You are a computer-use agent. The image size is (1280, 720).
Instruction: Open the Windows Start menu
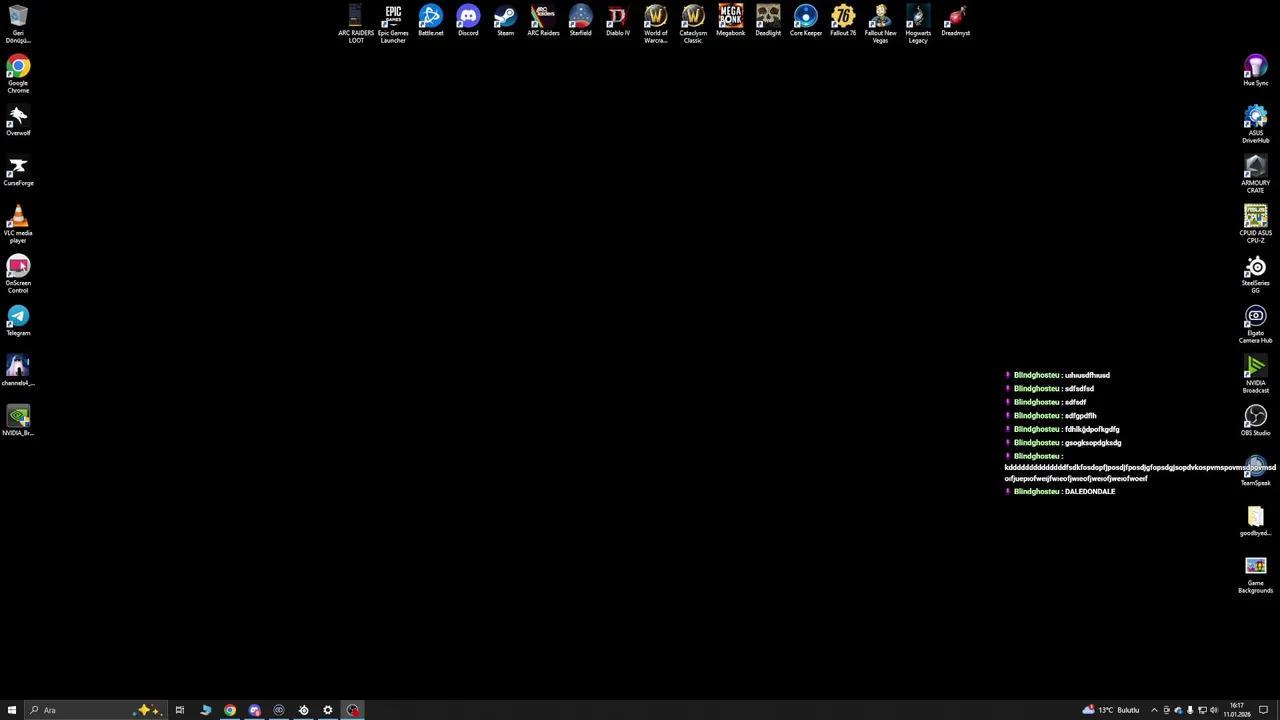(12, 710)
